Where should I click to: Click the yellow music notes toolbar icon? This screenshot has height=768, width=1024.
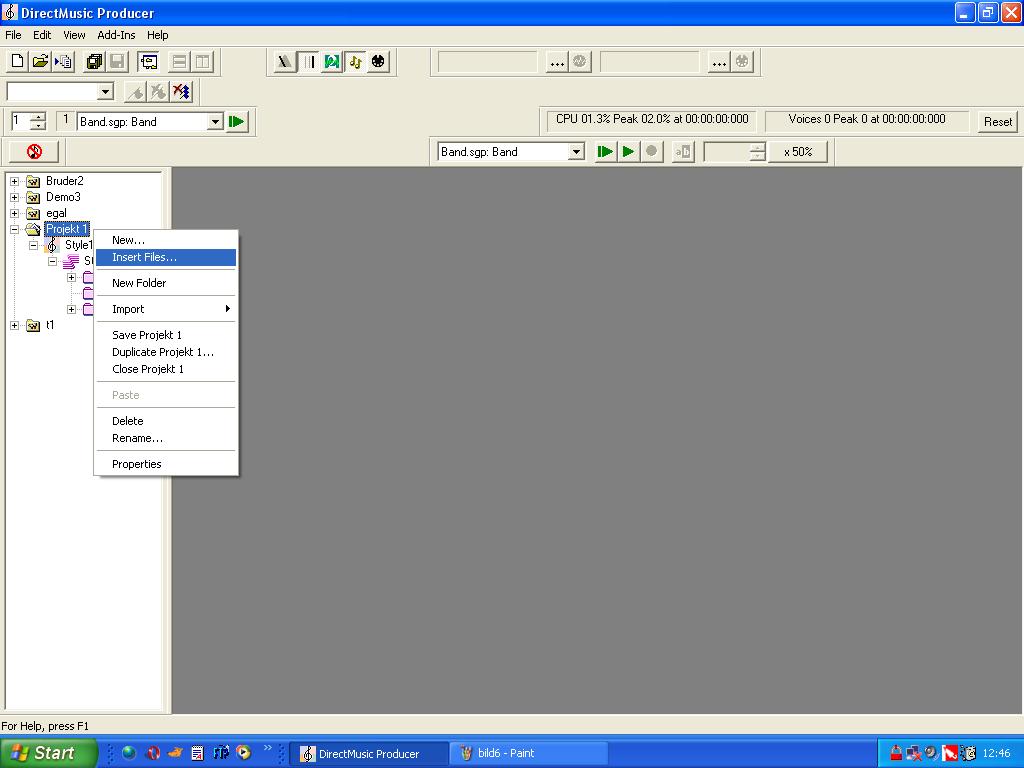[355, 62]
